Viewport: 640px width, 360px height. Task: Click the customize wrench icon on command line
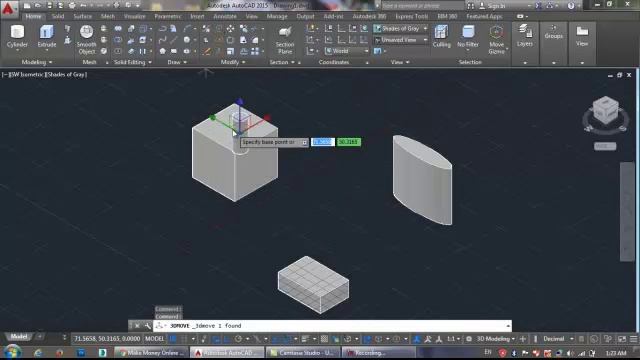click(147, 326)
